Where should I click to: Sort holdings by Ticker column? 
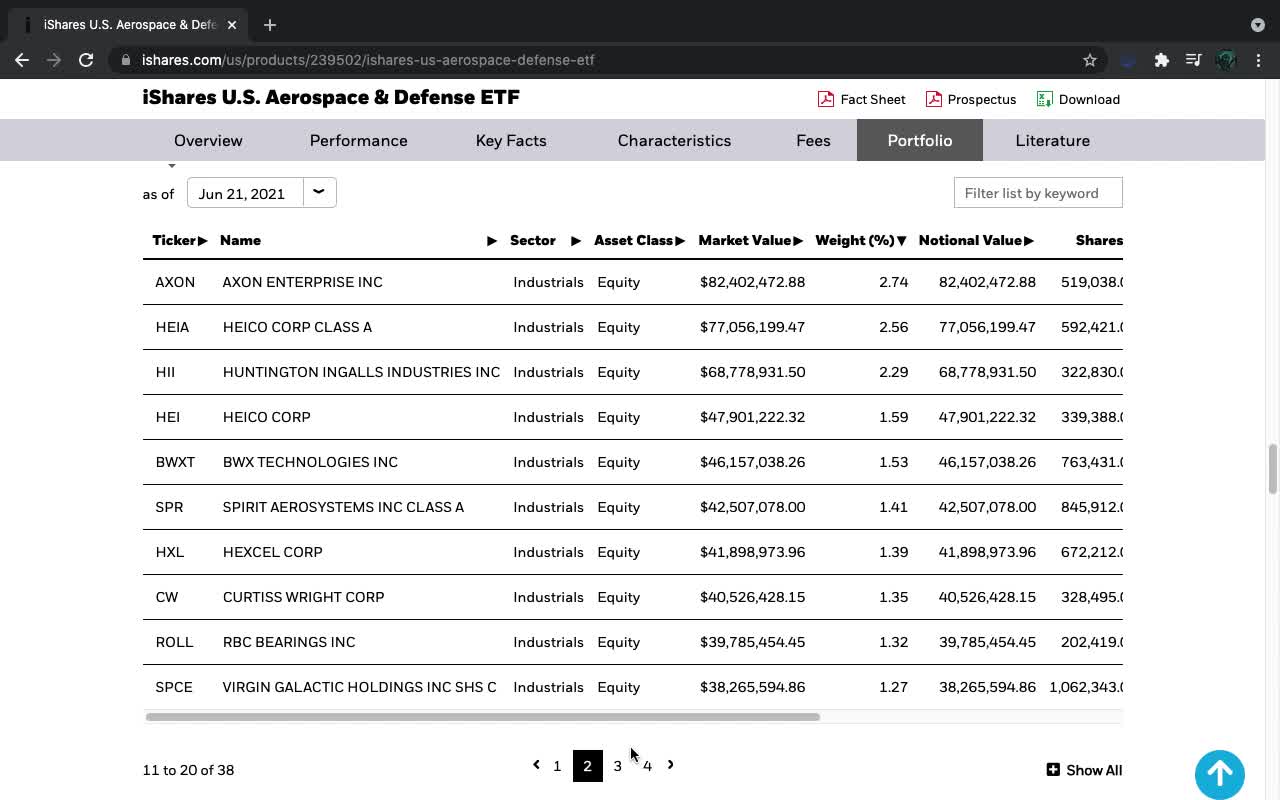click(180, 240)
